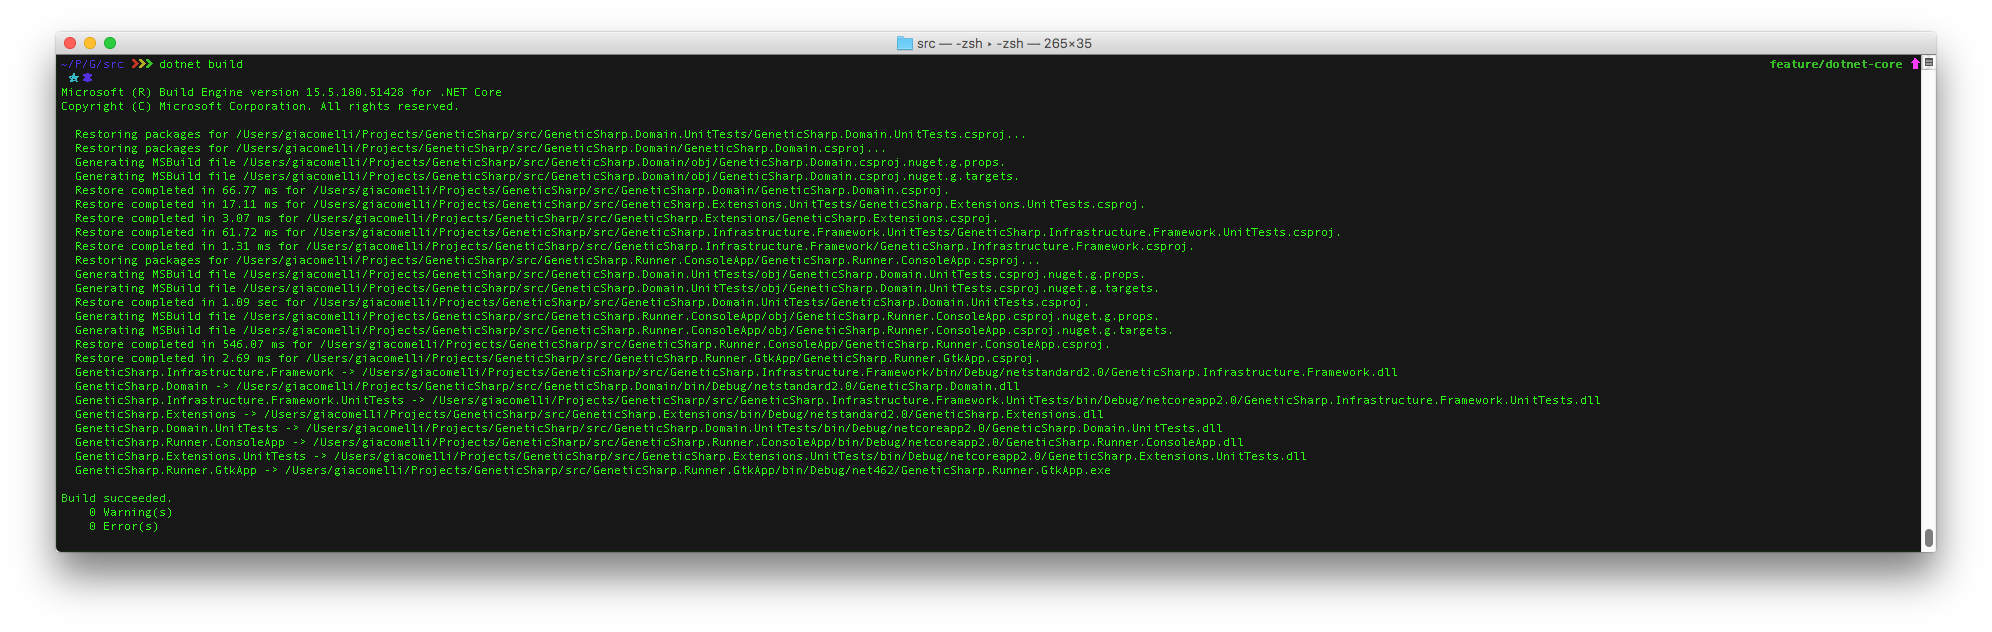Click the vertical scrollbar thumb at bottom right
Image resolution: width=1992 pixels, height=632 pixels.
click(x=1929, y=538)
